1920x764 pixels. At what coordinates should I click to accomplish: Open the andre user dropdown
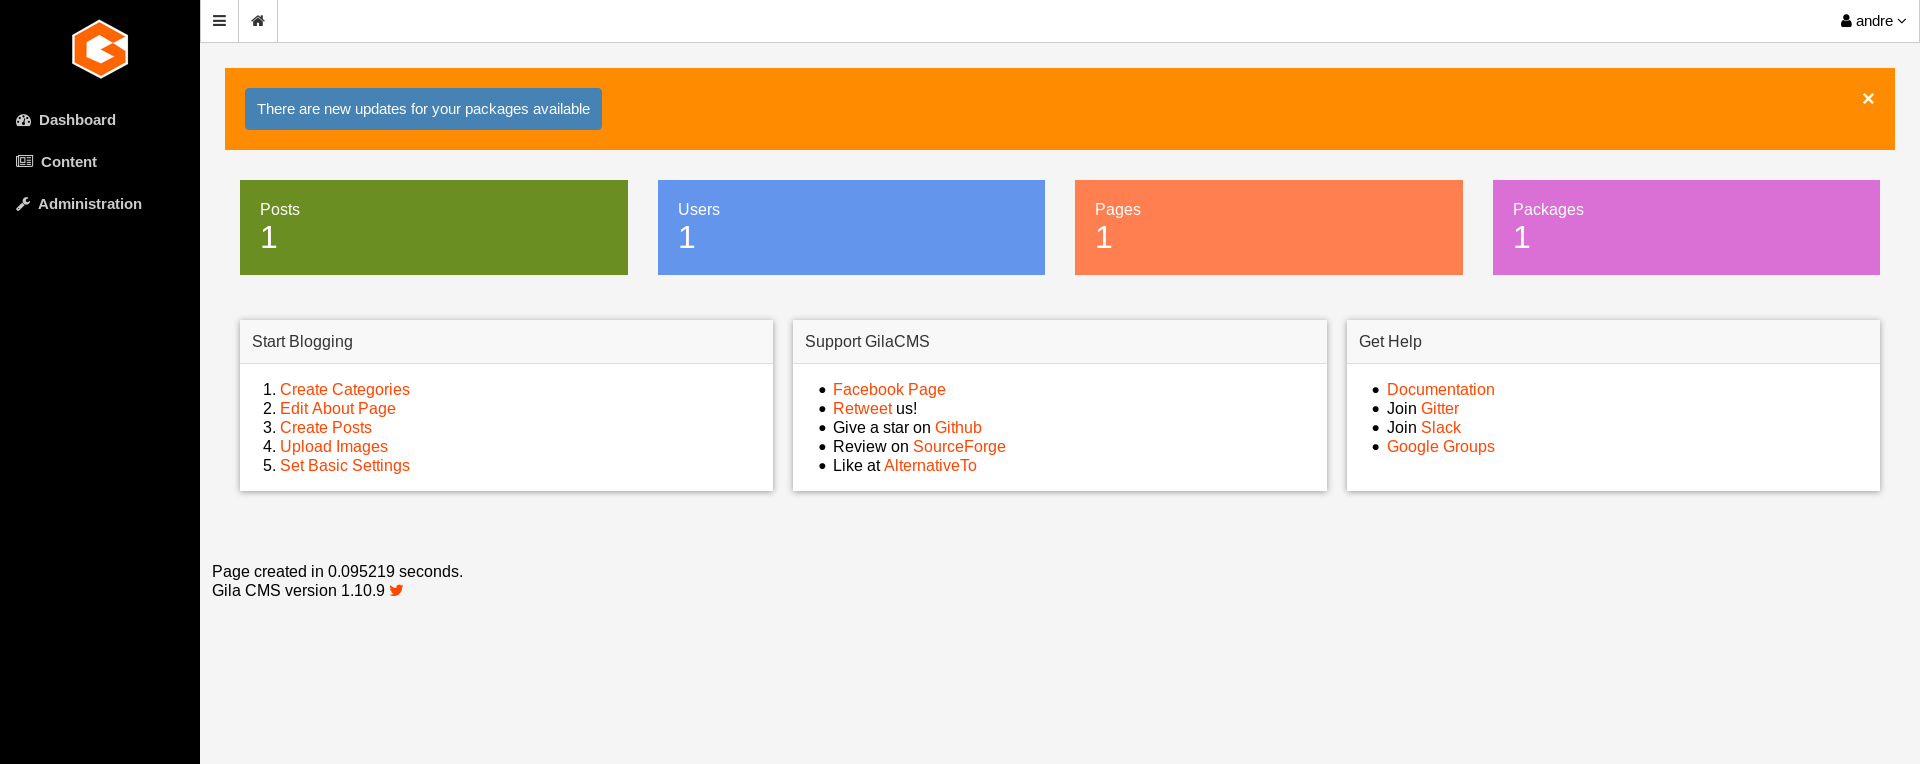click(x=1873, y=21)
